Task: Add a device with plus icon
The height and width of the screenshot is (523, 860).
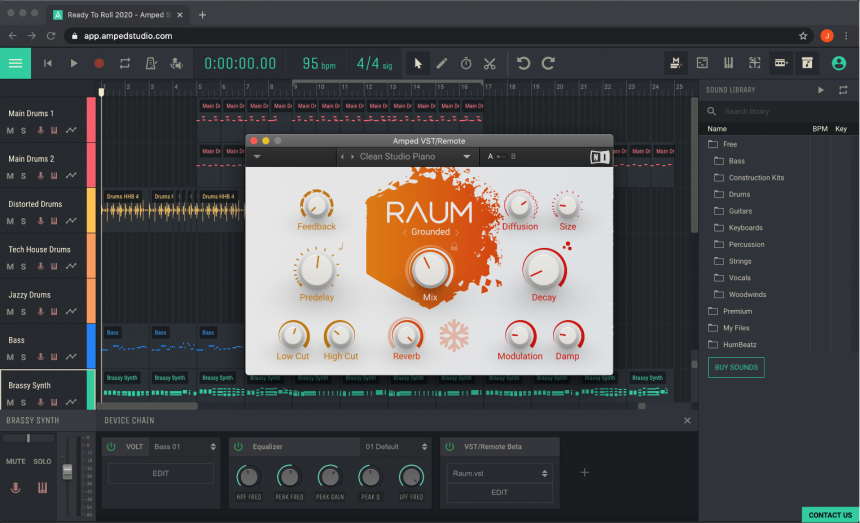Action: (x=585, y=473)
